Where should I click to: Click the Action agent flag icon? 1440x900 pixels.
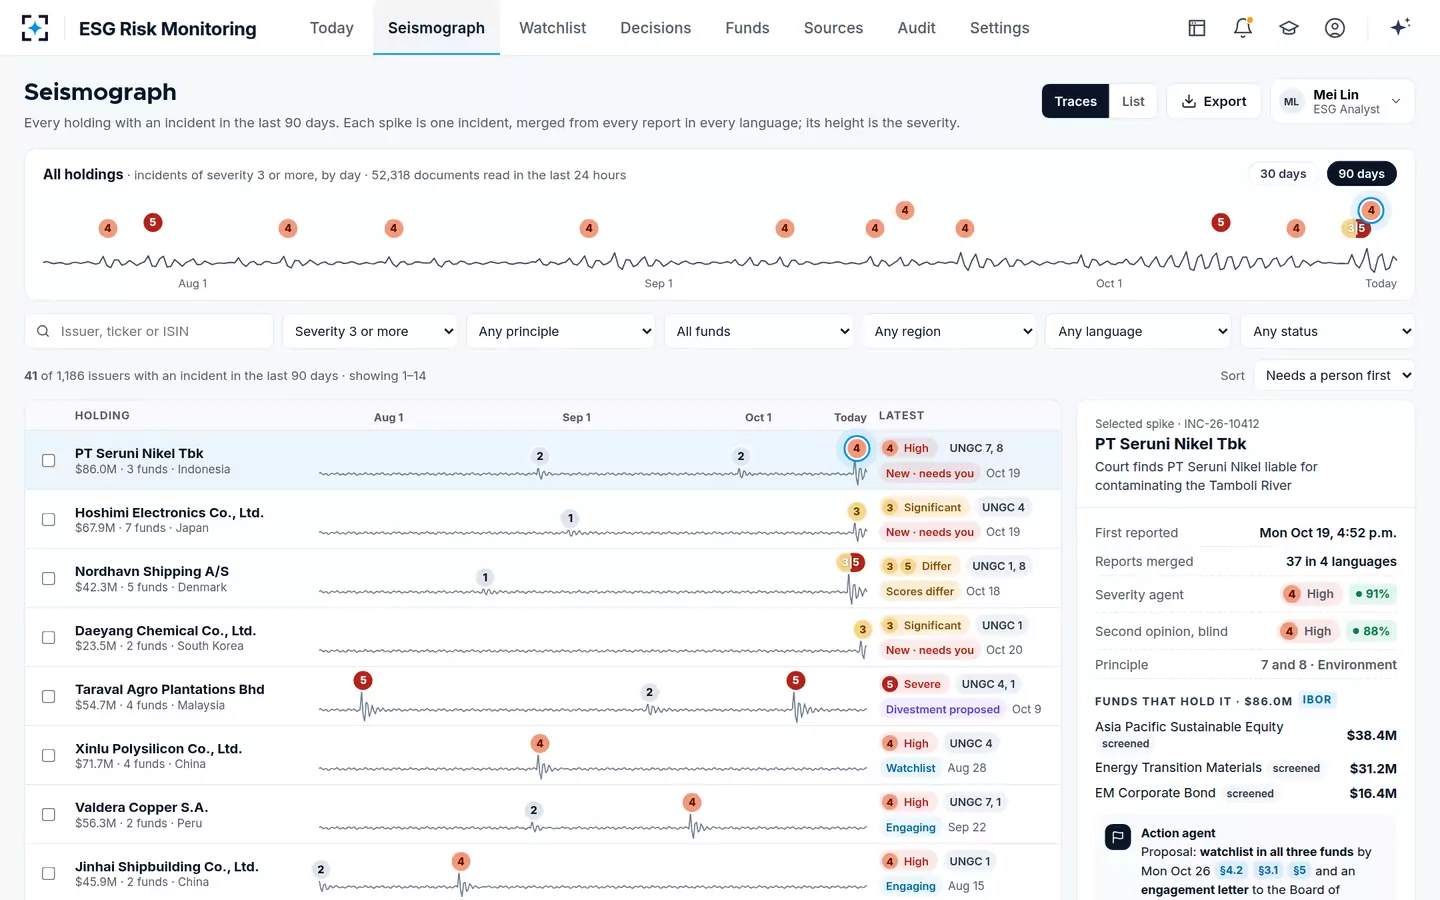click(x=1118, y=836)
